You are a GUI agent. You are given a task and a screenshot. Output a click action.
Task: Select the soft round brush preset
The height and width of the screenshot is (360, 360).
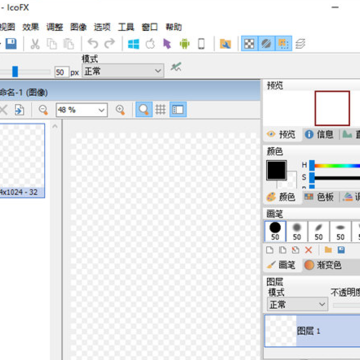coord(297,231)
